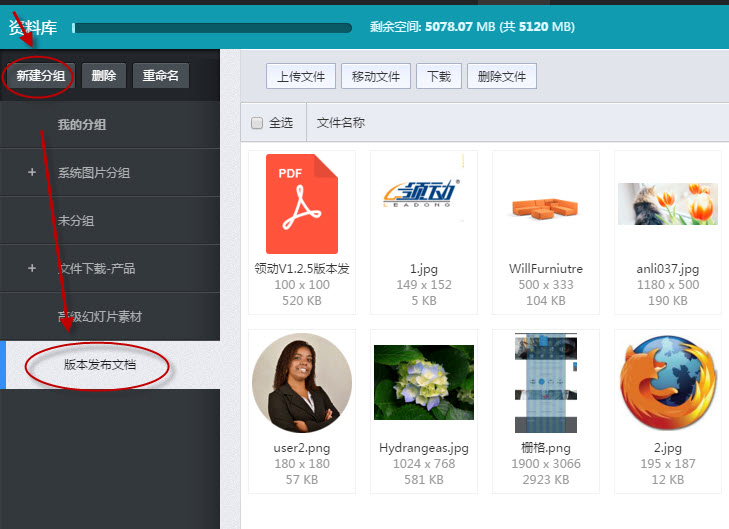Open the 我的分组 group
The width and height of the screenshot is (729, 529).
pyautogui.click(x=82, y=125)
